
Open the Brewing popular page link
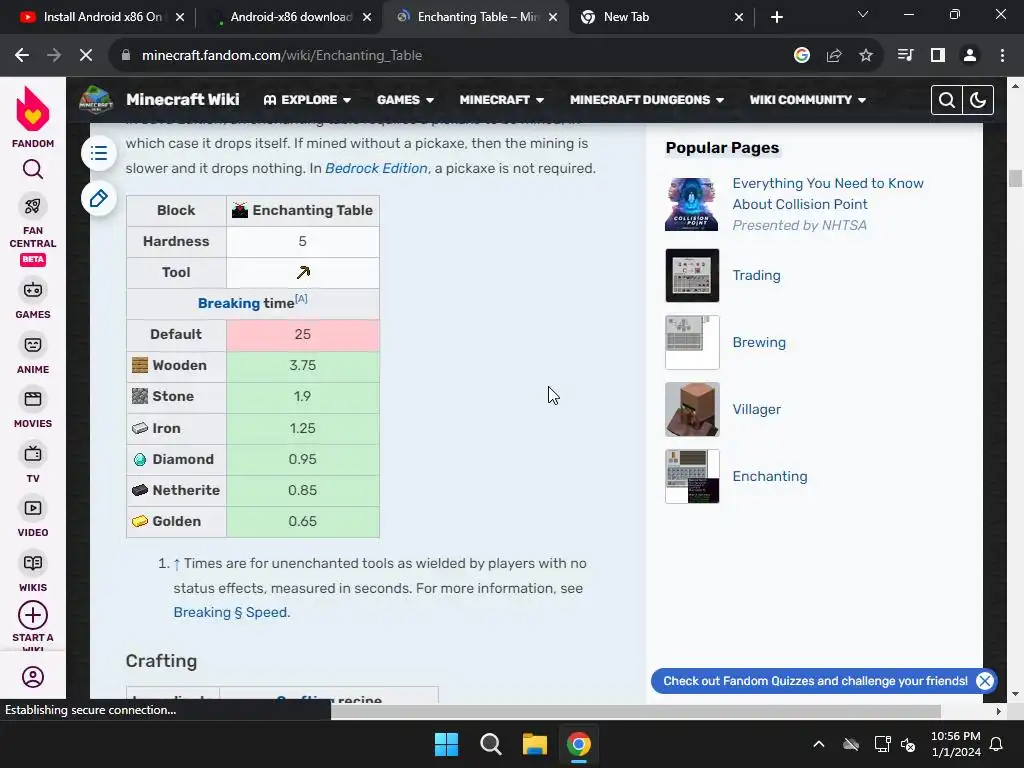pyautogui.click(x=759, y=342)
